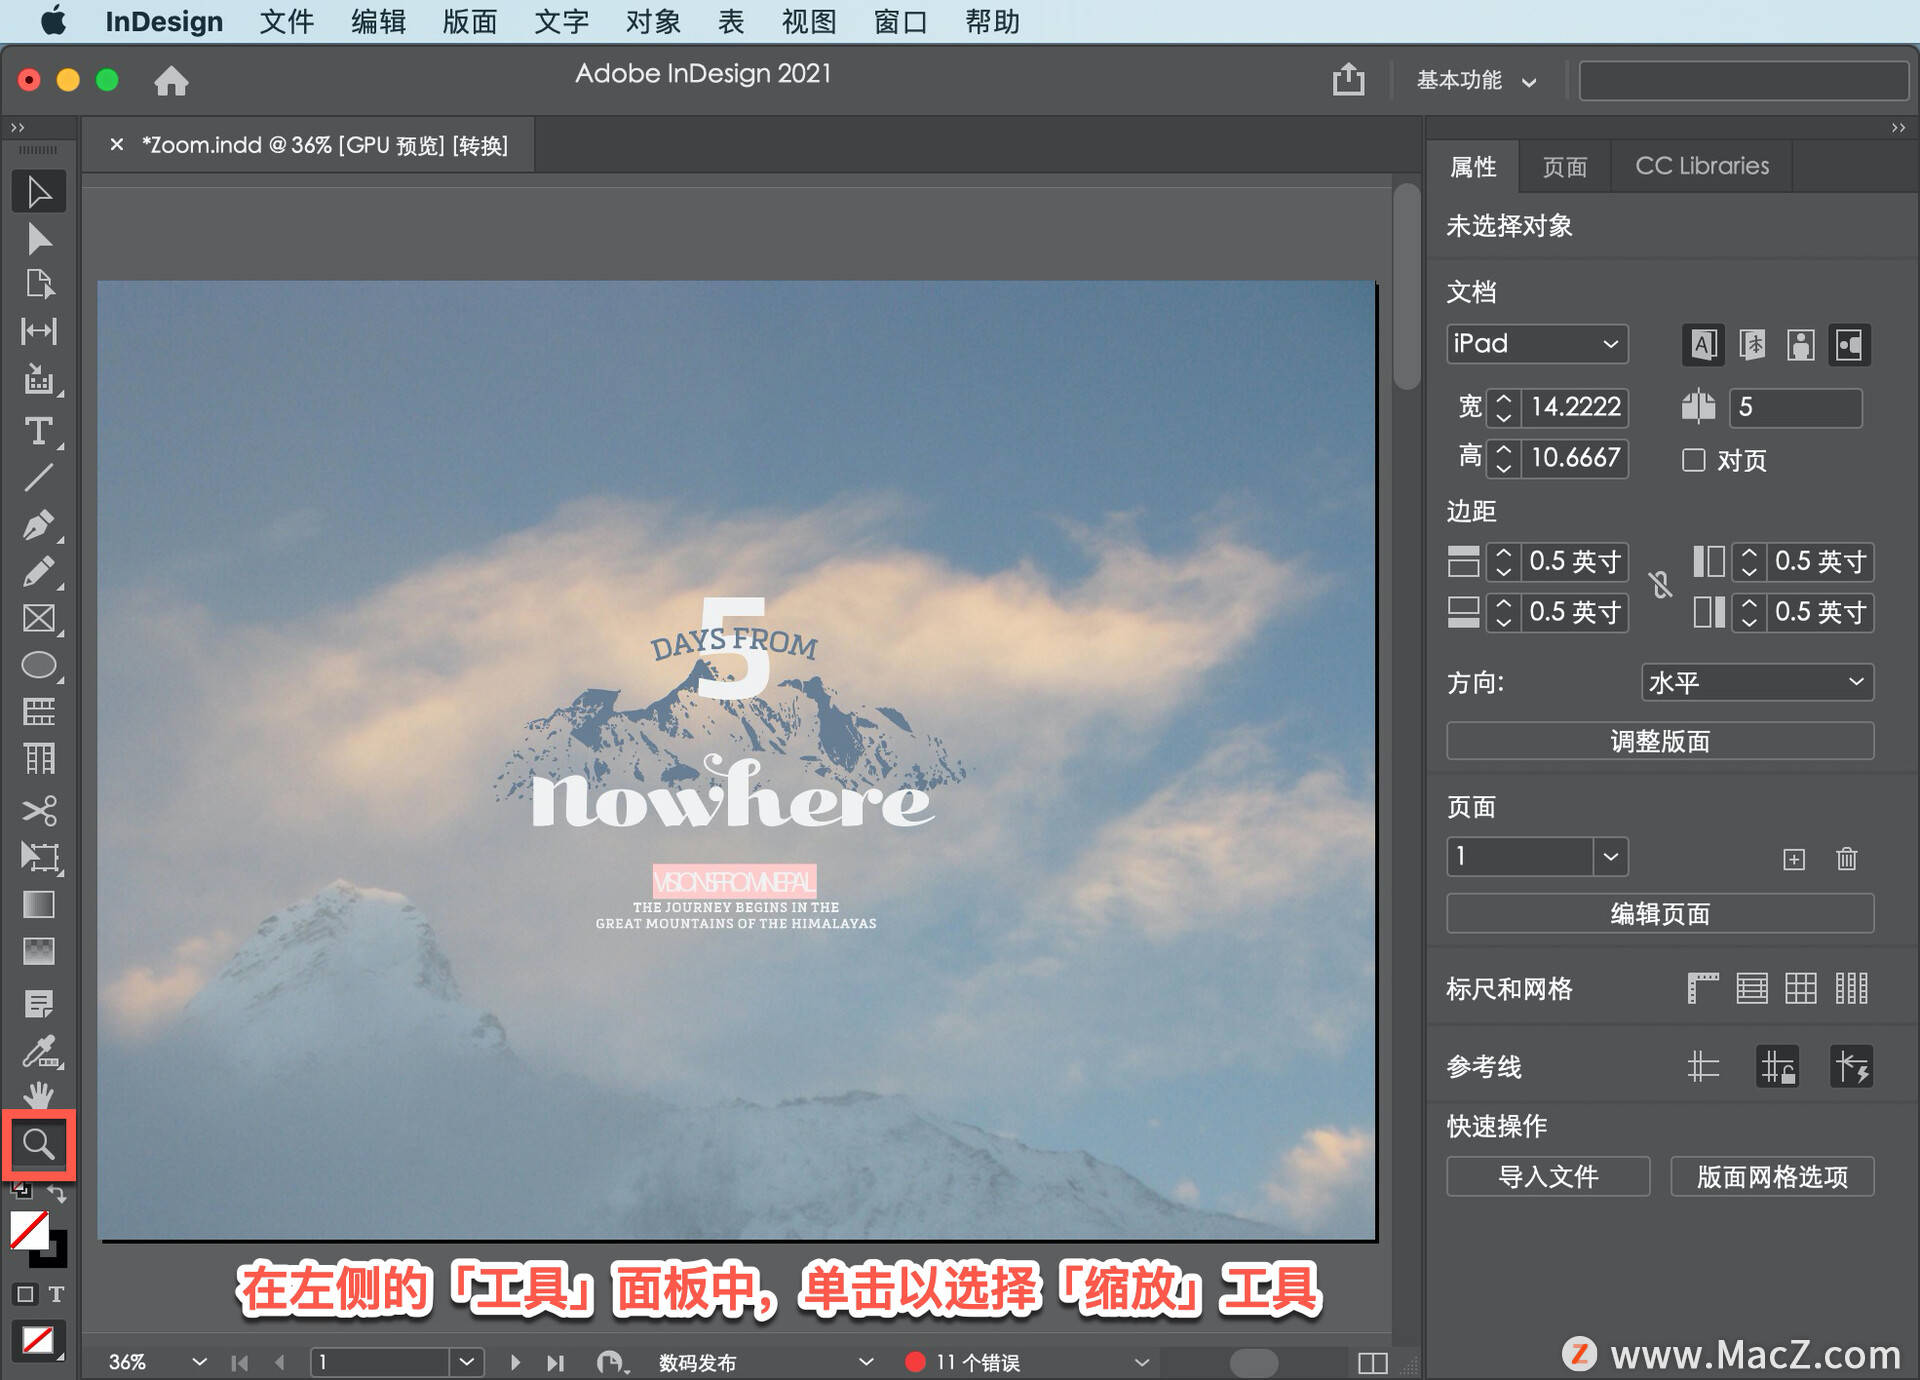Viewport: 1920px width, 1380px height.
Task: Select the Selection tool arrow
Action: pyautogui.click(x=39, y=192)
